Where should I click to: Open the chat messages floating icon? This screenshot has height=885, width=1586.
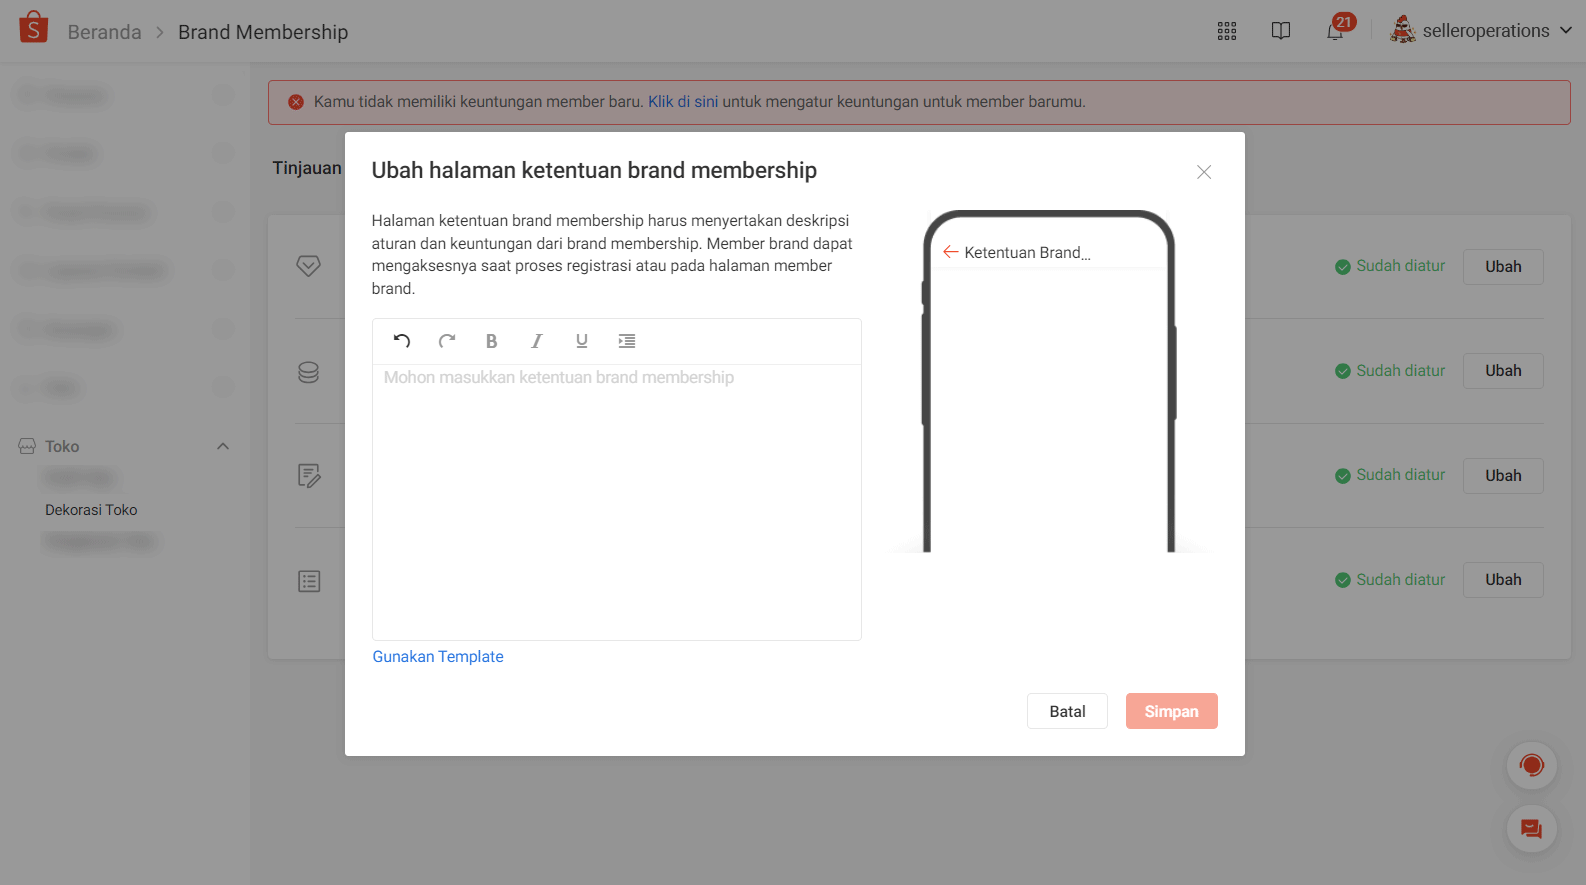coord(1532,829)
